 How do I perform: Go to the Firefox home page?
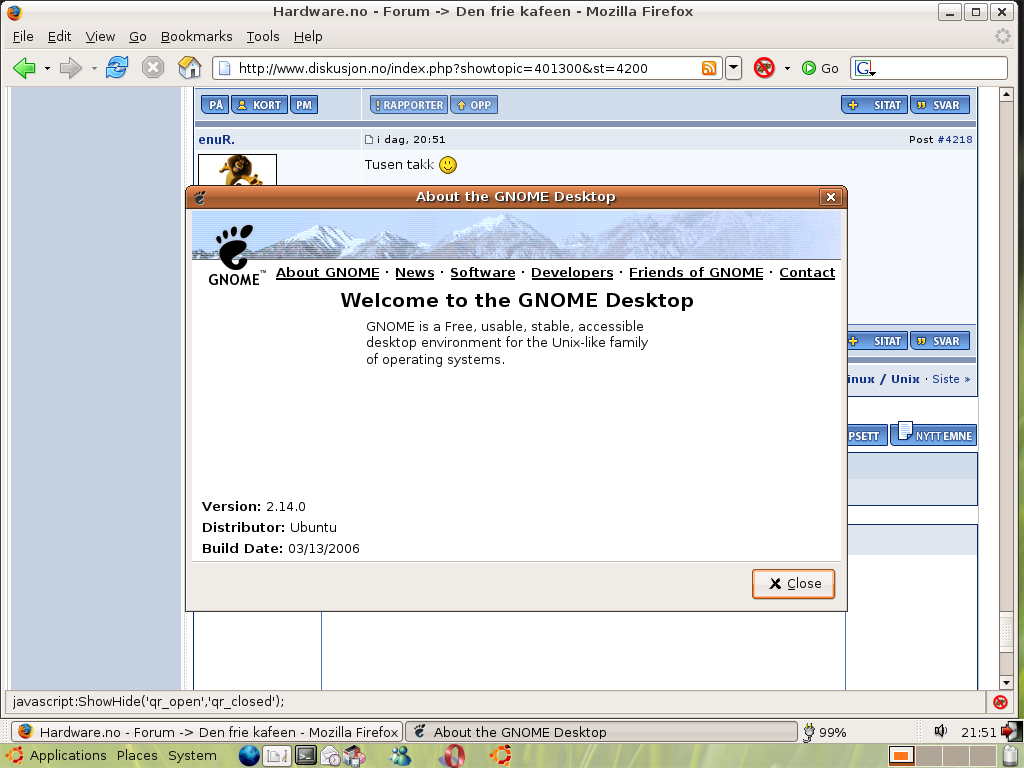tap(189, 67)
